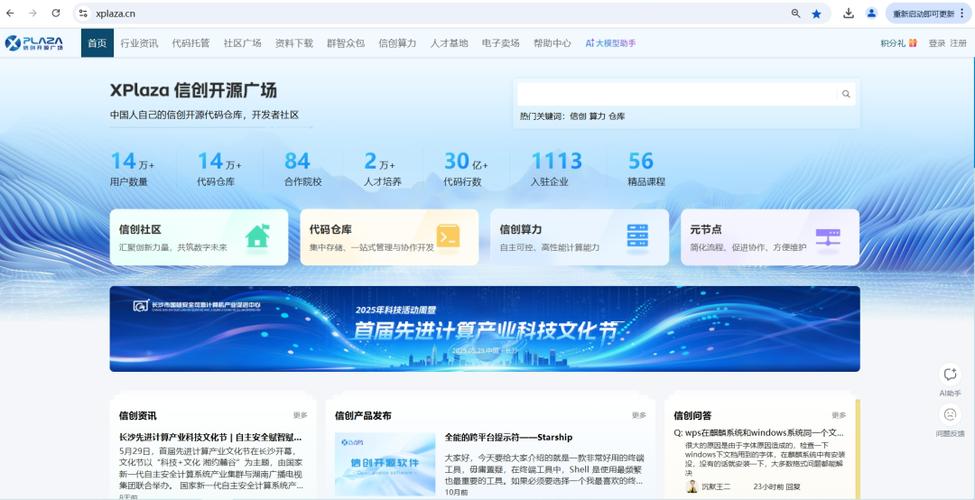Click the 首届先进计算产业科技文化节 banner
The image size is (975, 500).
pyautogui.click(x=485, y=329)
